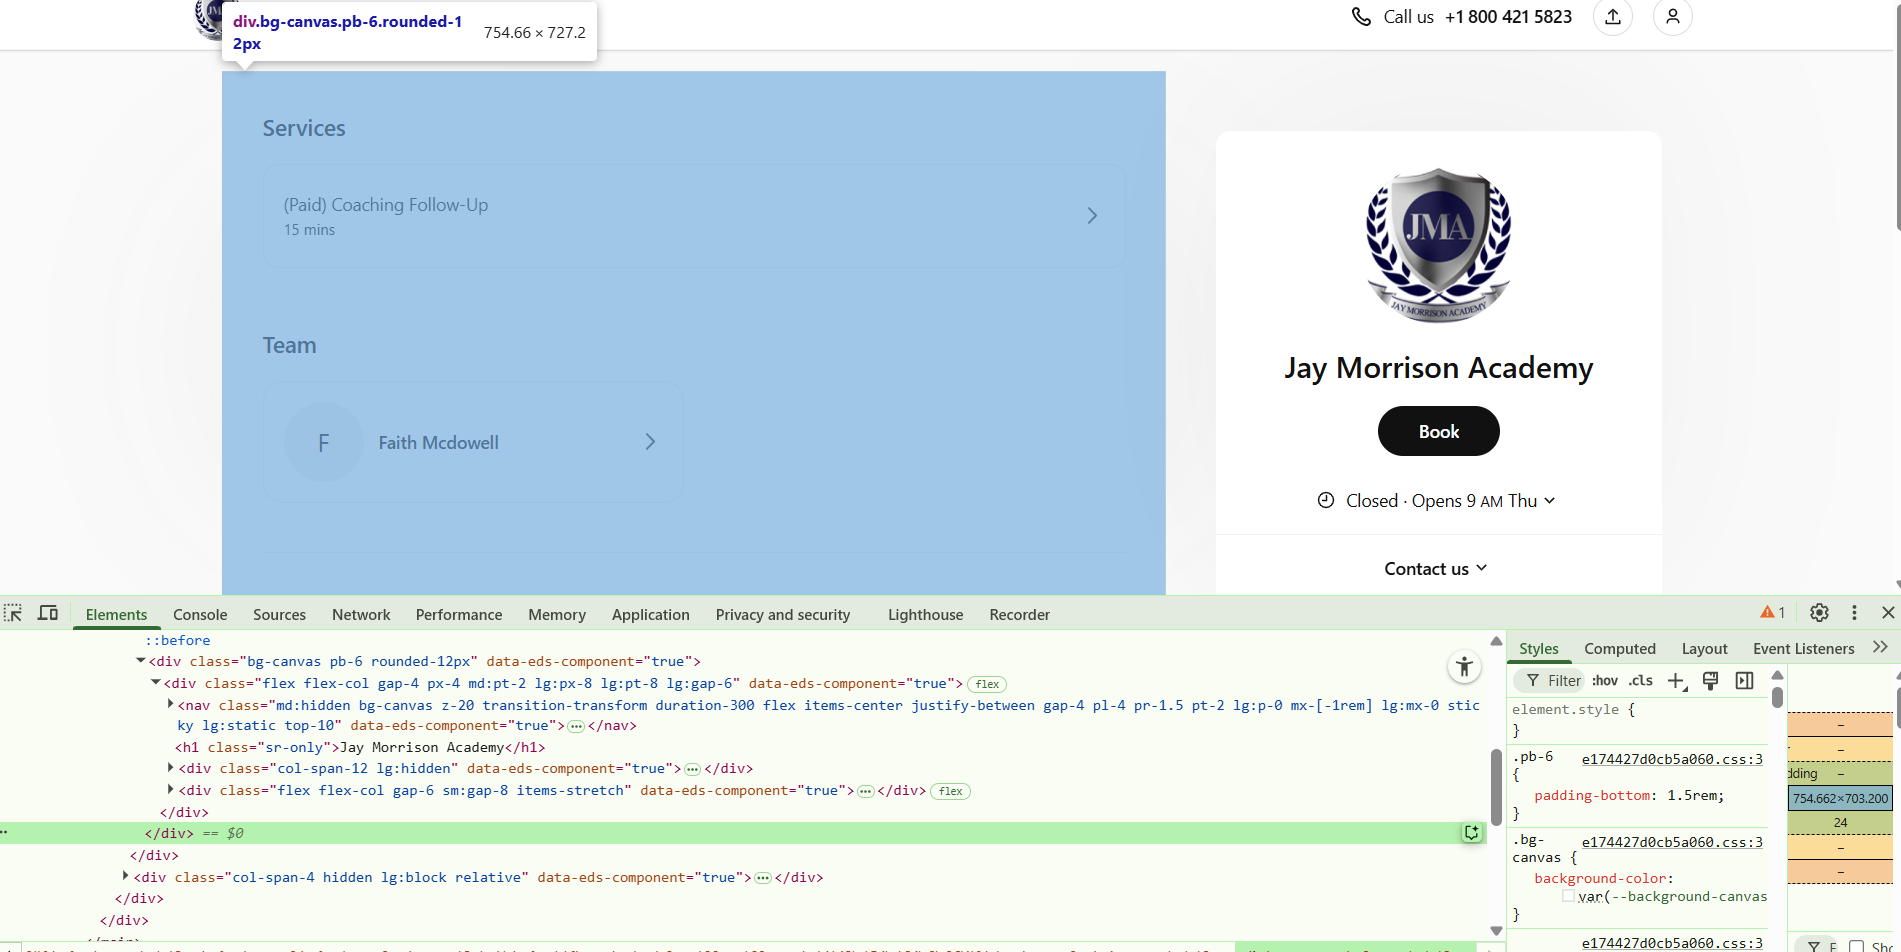Toggle the computed styles sidebar icon

point(1744,681)
